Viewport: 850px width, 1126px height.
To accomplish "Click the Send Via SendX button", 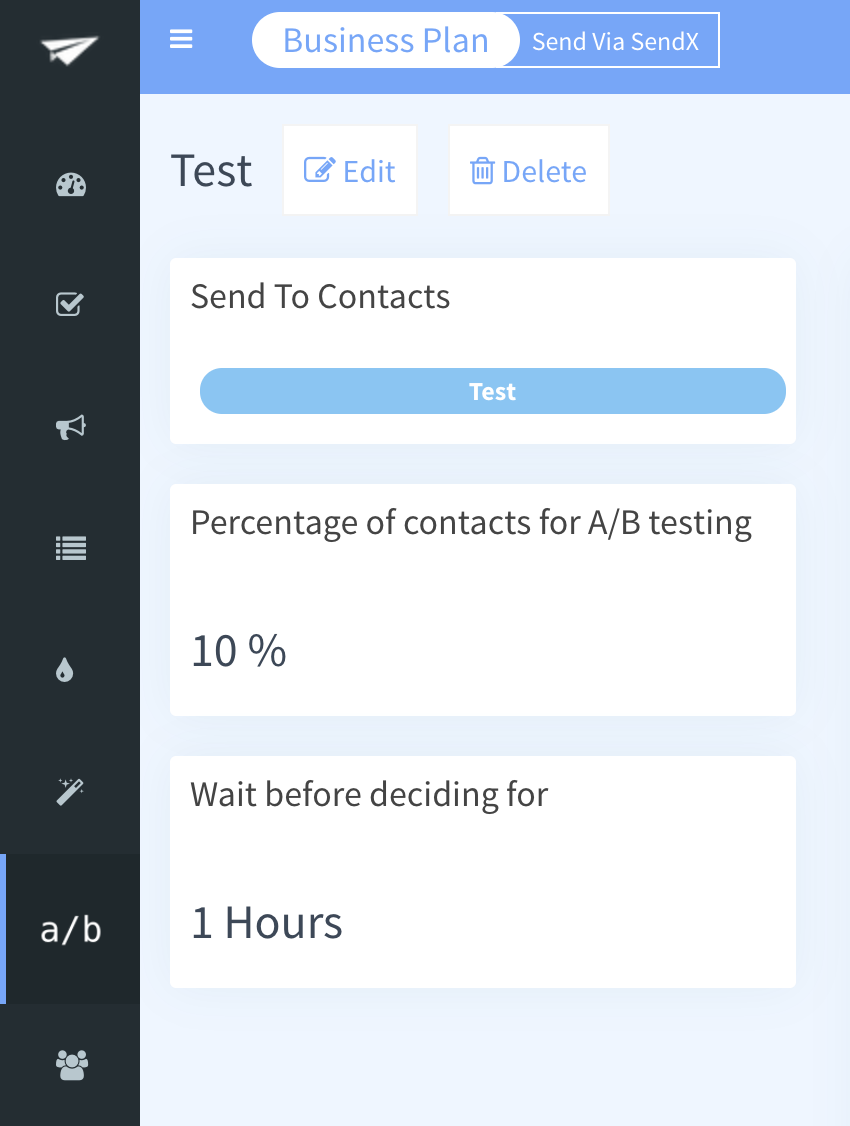I will click(615, 41).
